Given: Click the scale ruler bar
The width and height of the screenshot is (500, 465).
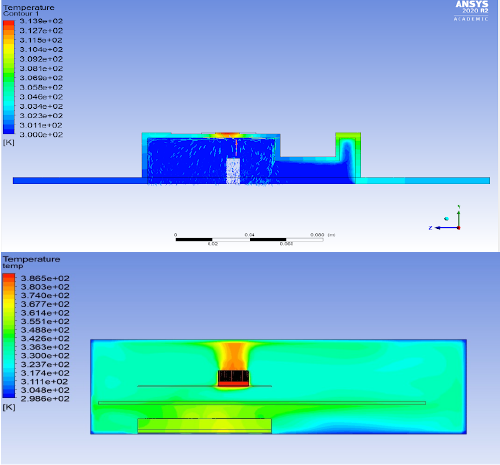Looking at the screenshot, I should (x=249, y=239).
